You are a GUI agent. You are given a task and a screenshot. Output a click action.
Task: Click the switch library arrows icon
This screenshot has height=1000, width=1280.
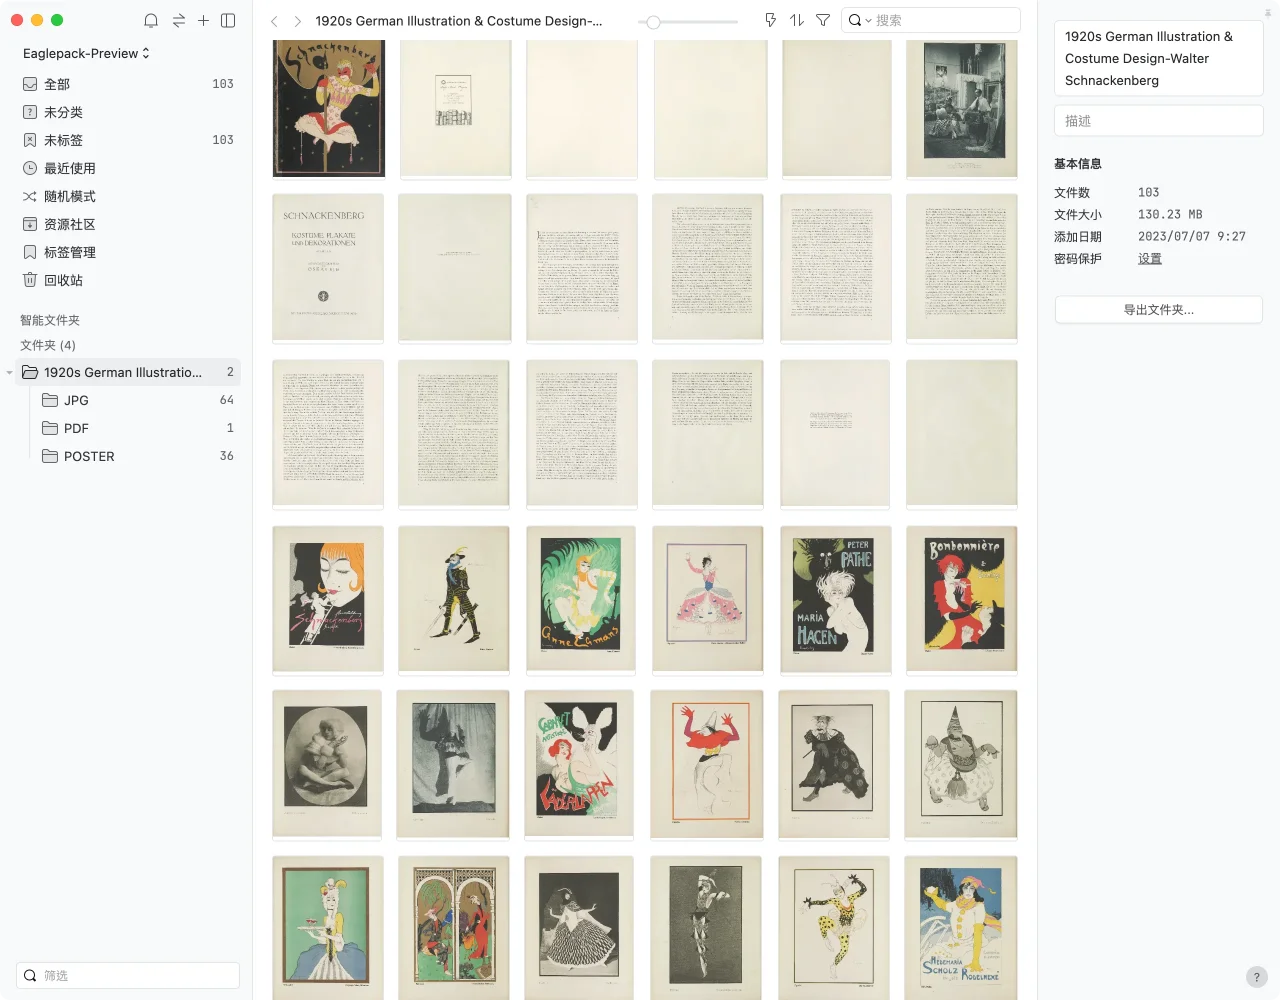pyautogui.click(x=178, y=20)
